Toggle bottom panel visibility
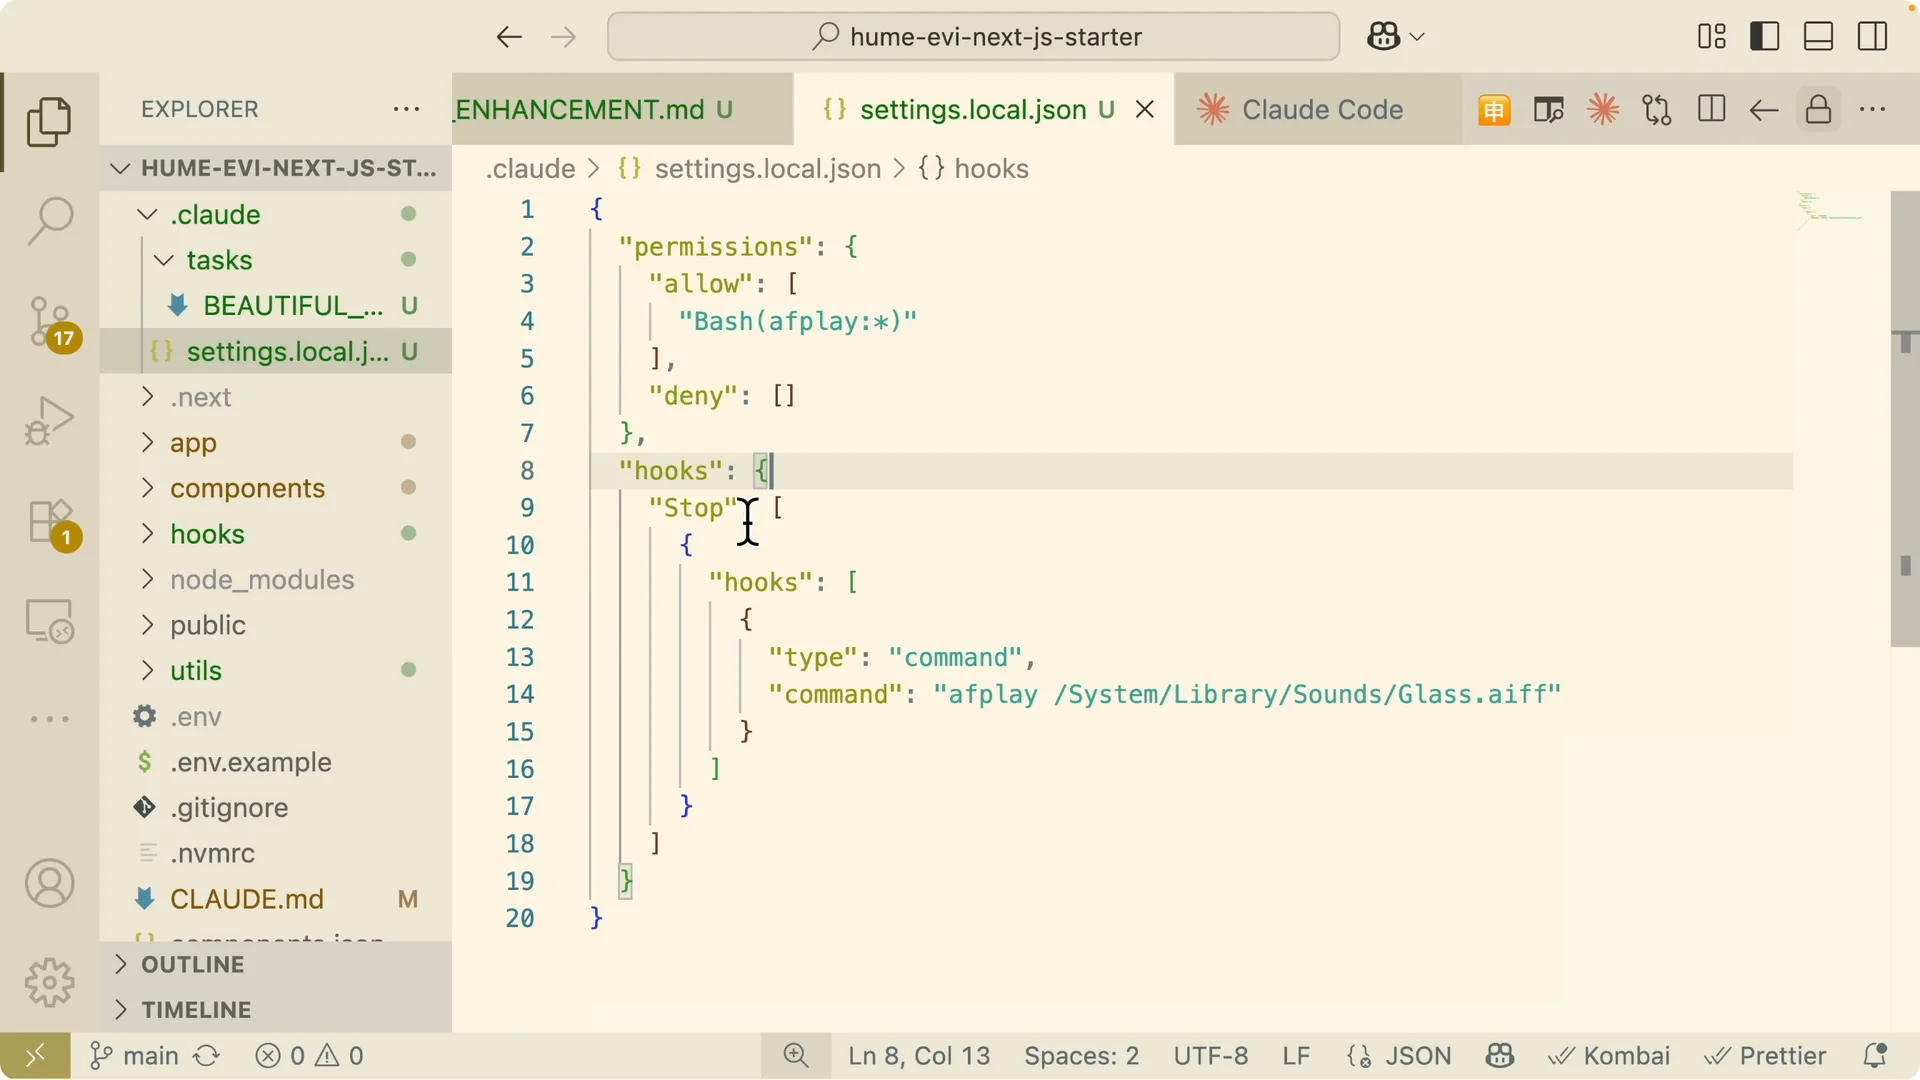The height and width of the screenshot is (1080, 1920). 1818,37
